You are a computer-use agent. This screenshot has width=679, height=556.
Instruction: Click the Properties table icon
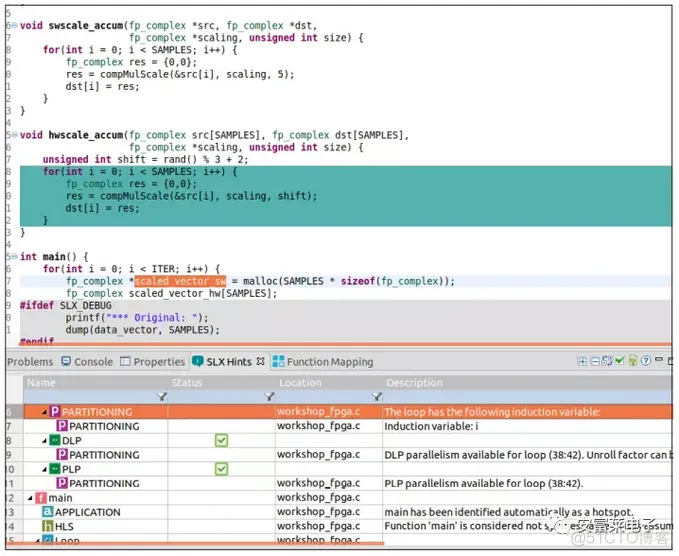pyautogui.click(x=125, y=361)
